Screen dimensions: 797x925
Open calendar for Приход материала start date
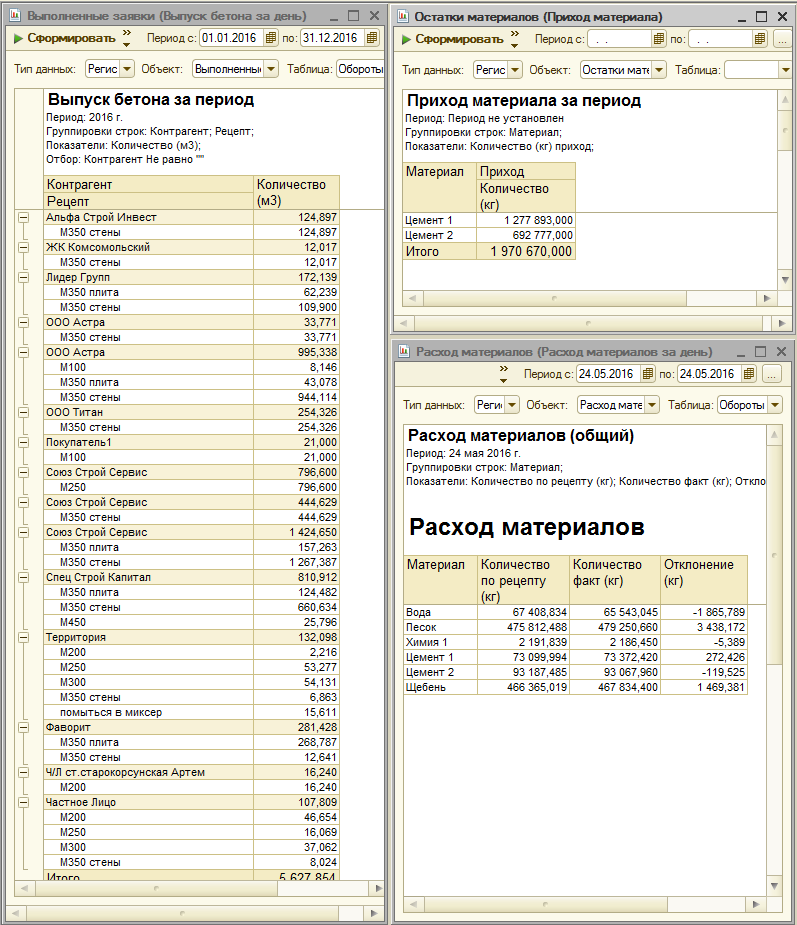659,40
